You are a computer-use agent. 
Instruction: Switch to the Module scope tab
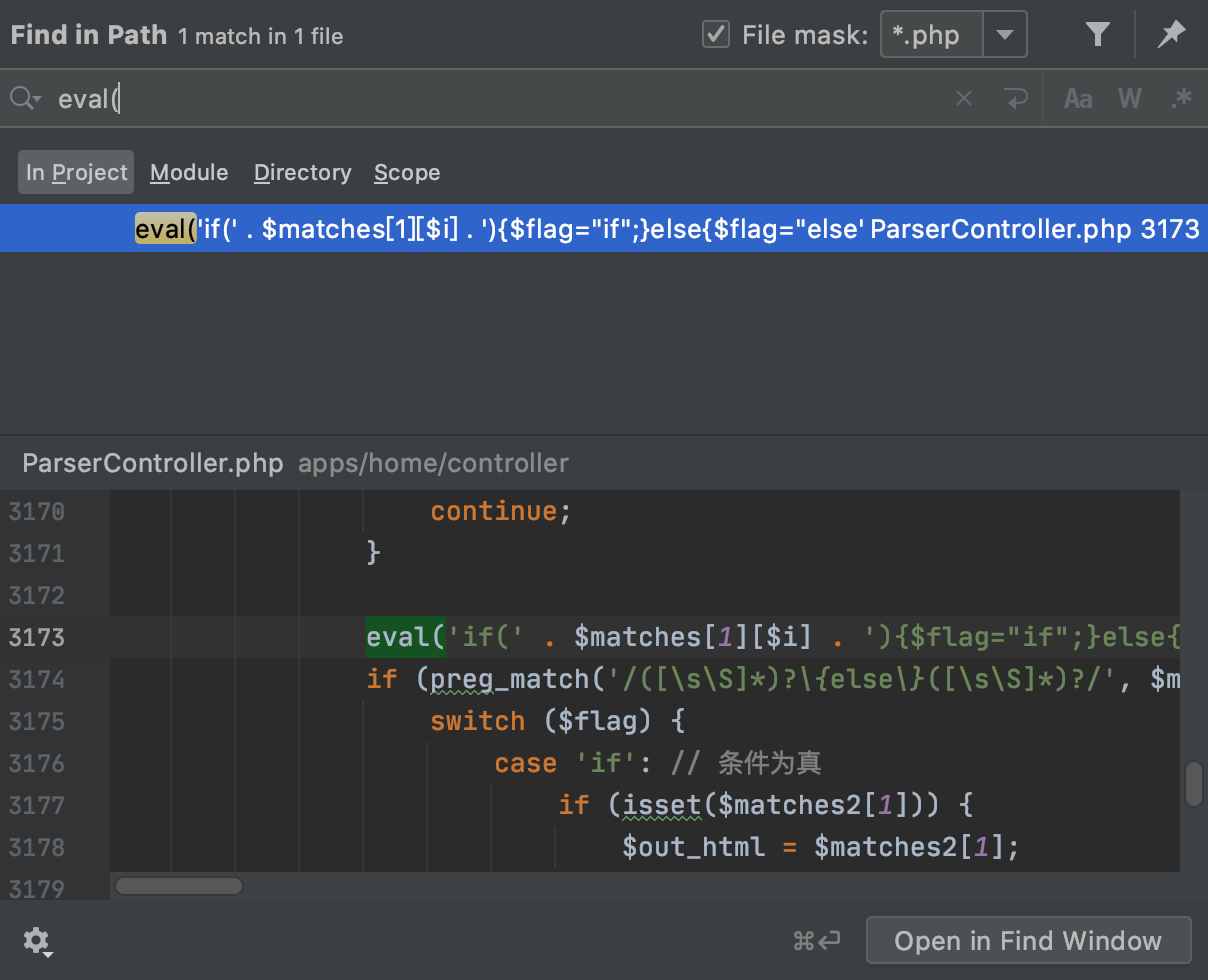point(189,173)
